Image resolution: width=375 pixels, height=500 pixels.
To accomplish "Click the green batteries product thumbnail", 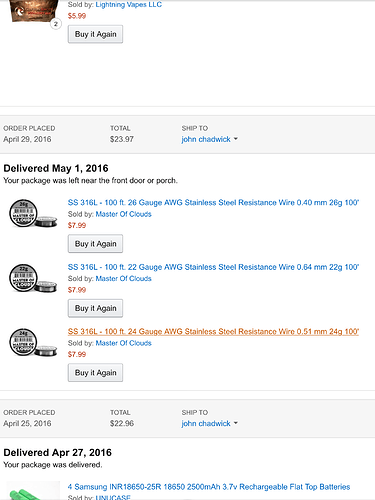I will (x=33, y=490).
